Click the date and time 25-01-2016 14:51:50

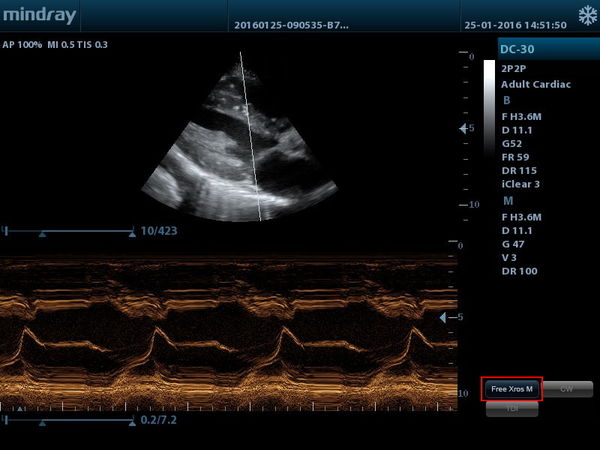click(515, 25)
